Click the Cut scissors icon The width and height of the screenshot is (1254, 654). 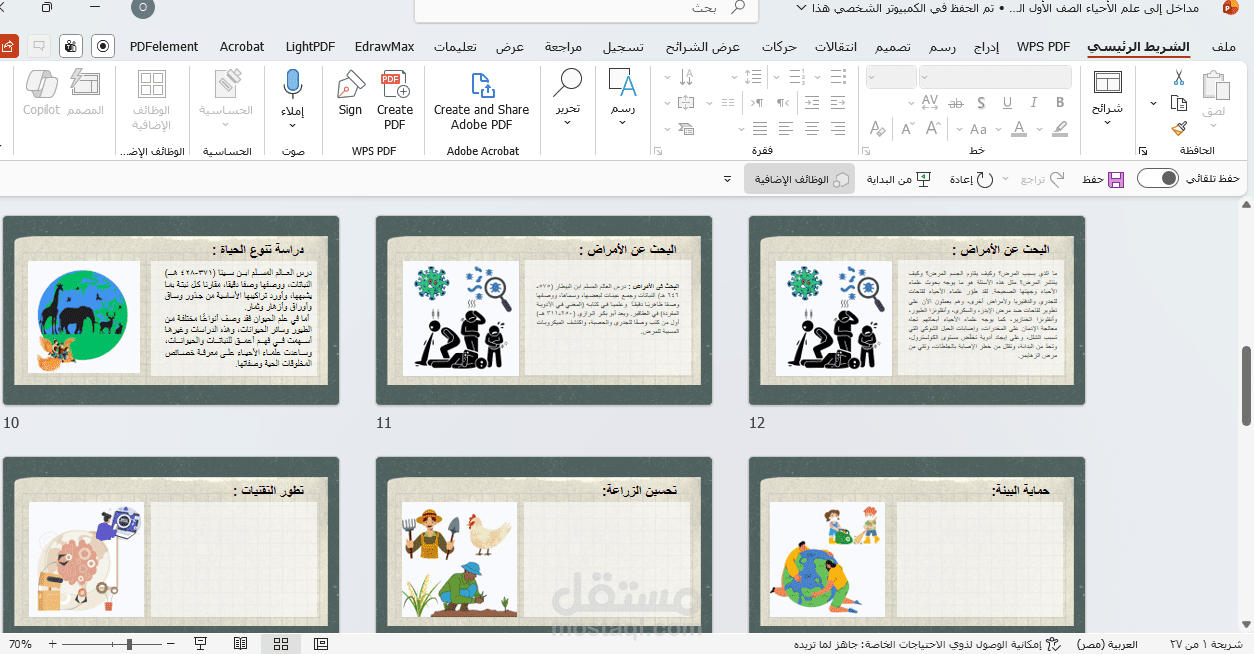[1179, 78]
